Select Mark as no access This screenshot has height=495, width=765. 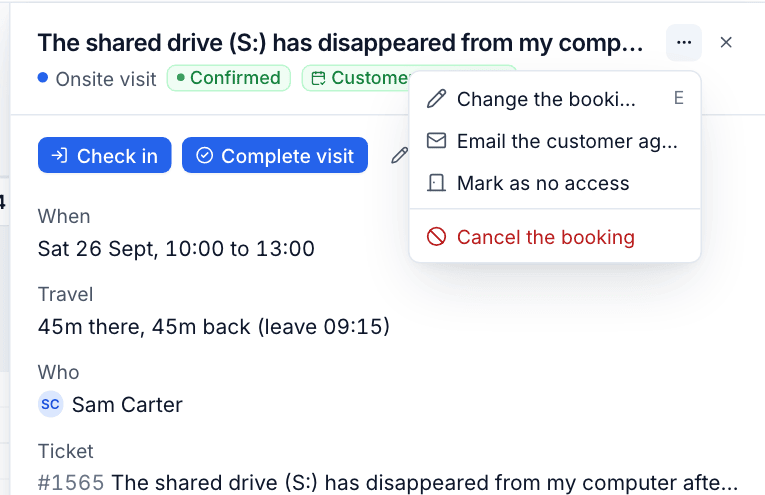pos(555,183)
